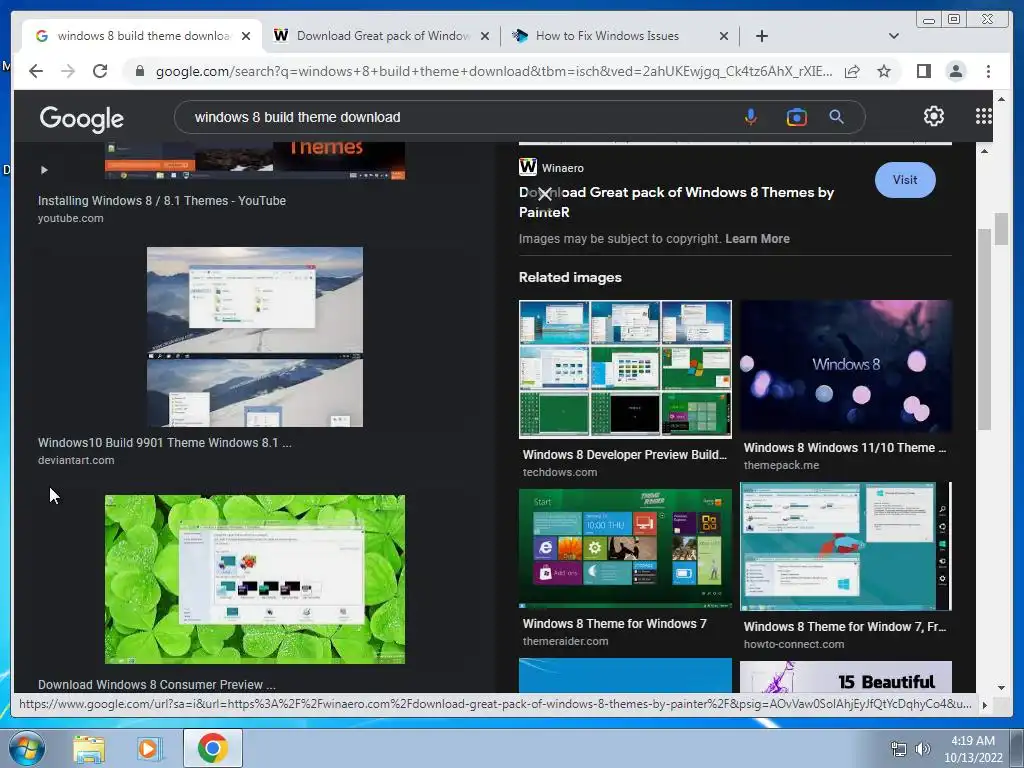Start voice search with microphone icon
The width and height of the screenshot is (1024, 768).
(751, 117)
